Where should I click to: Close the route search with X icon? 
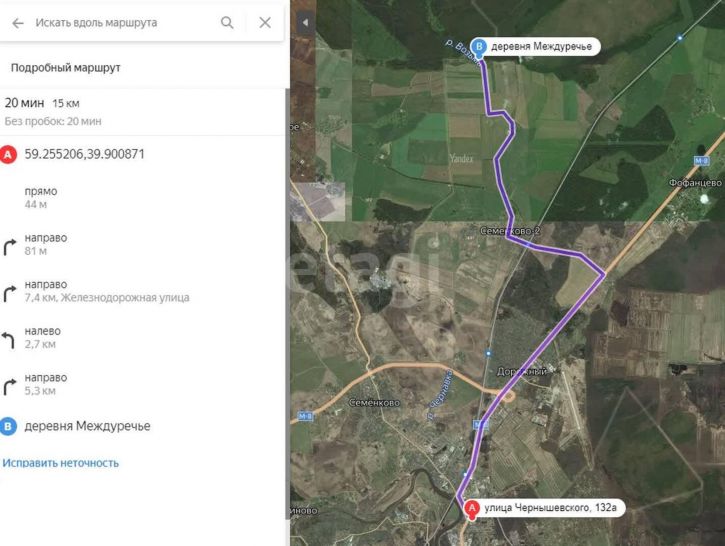[x=265, y=22]
